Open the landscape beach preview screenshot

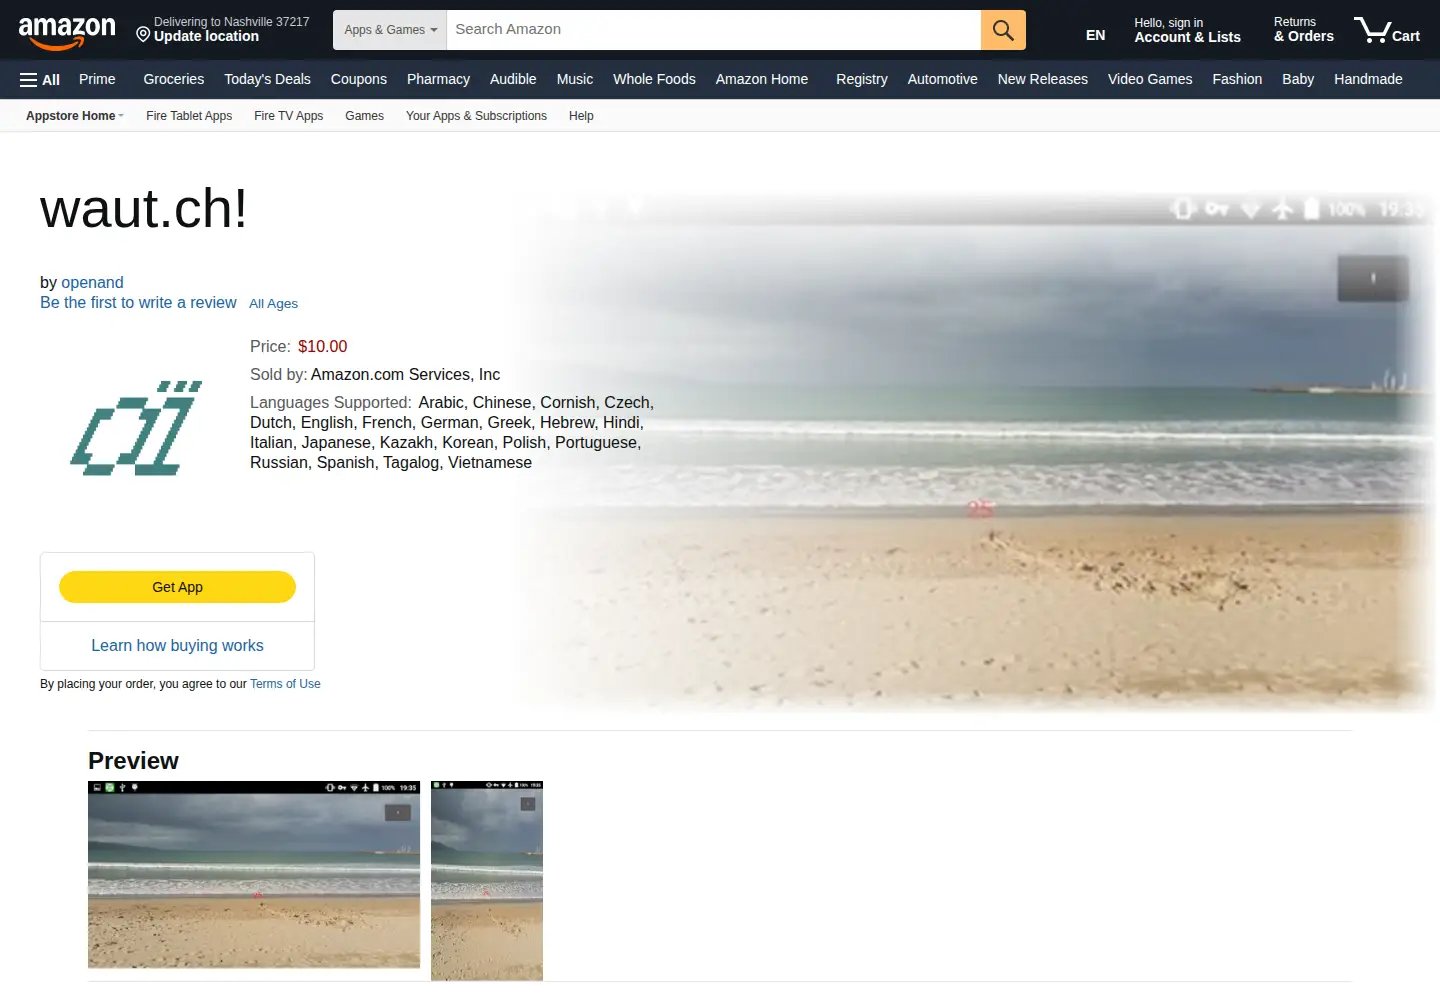(254, 875)
